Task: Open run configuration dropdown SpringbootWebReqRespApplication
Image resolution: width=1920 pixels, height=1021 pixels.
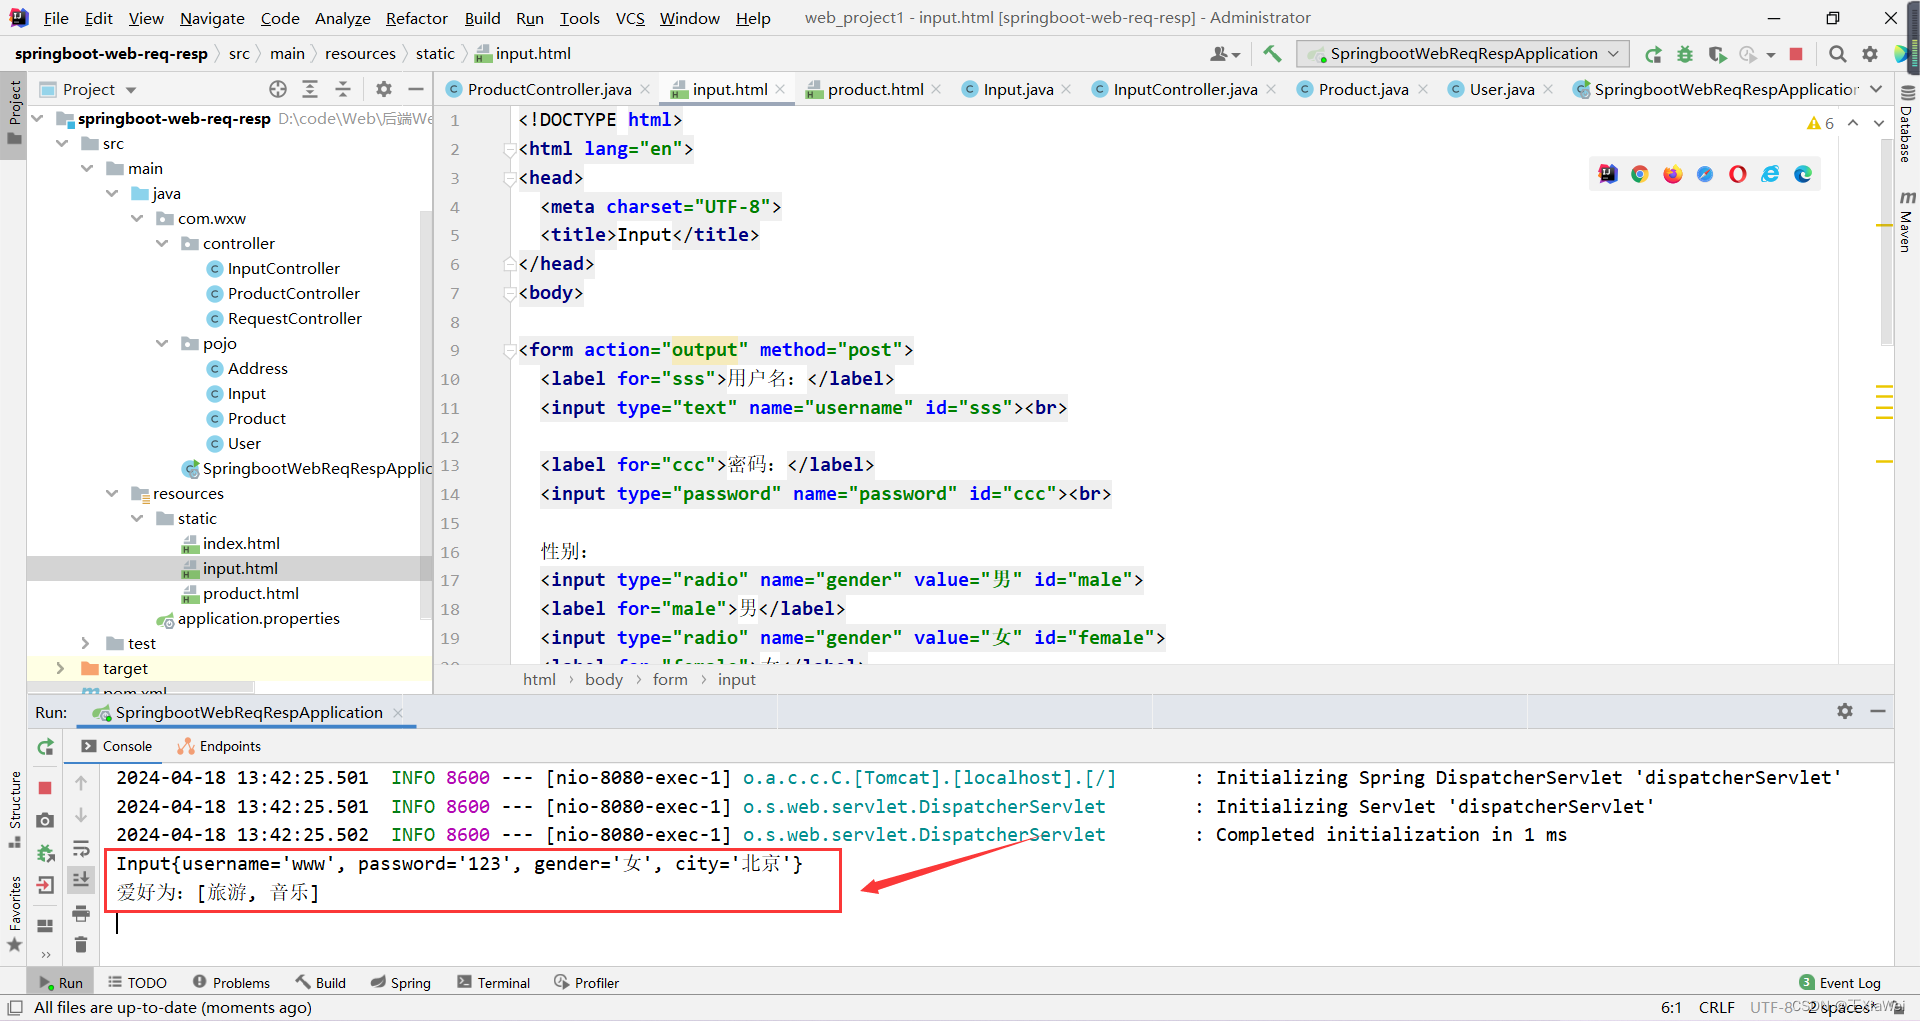Action: coord(1463,54)
